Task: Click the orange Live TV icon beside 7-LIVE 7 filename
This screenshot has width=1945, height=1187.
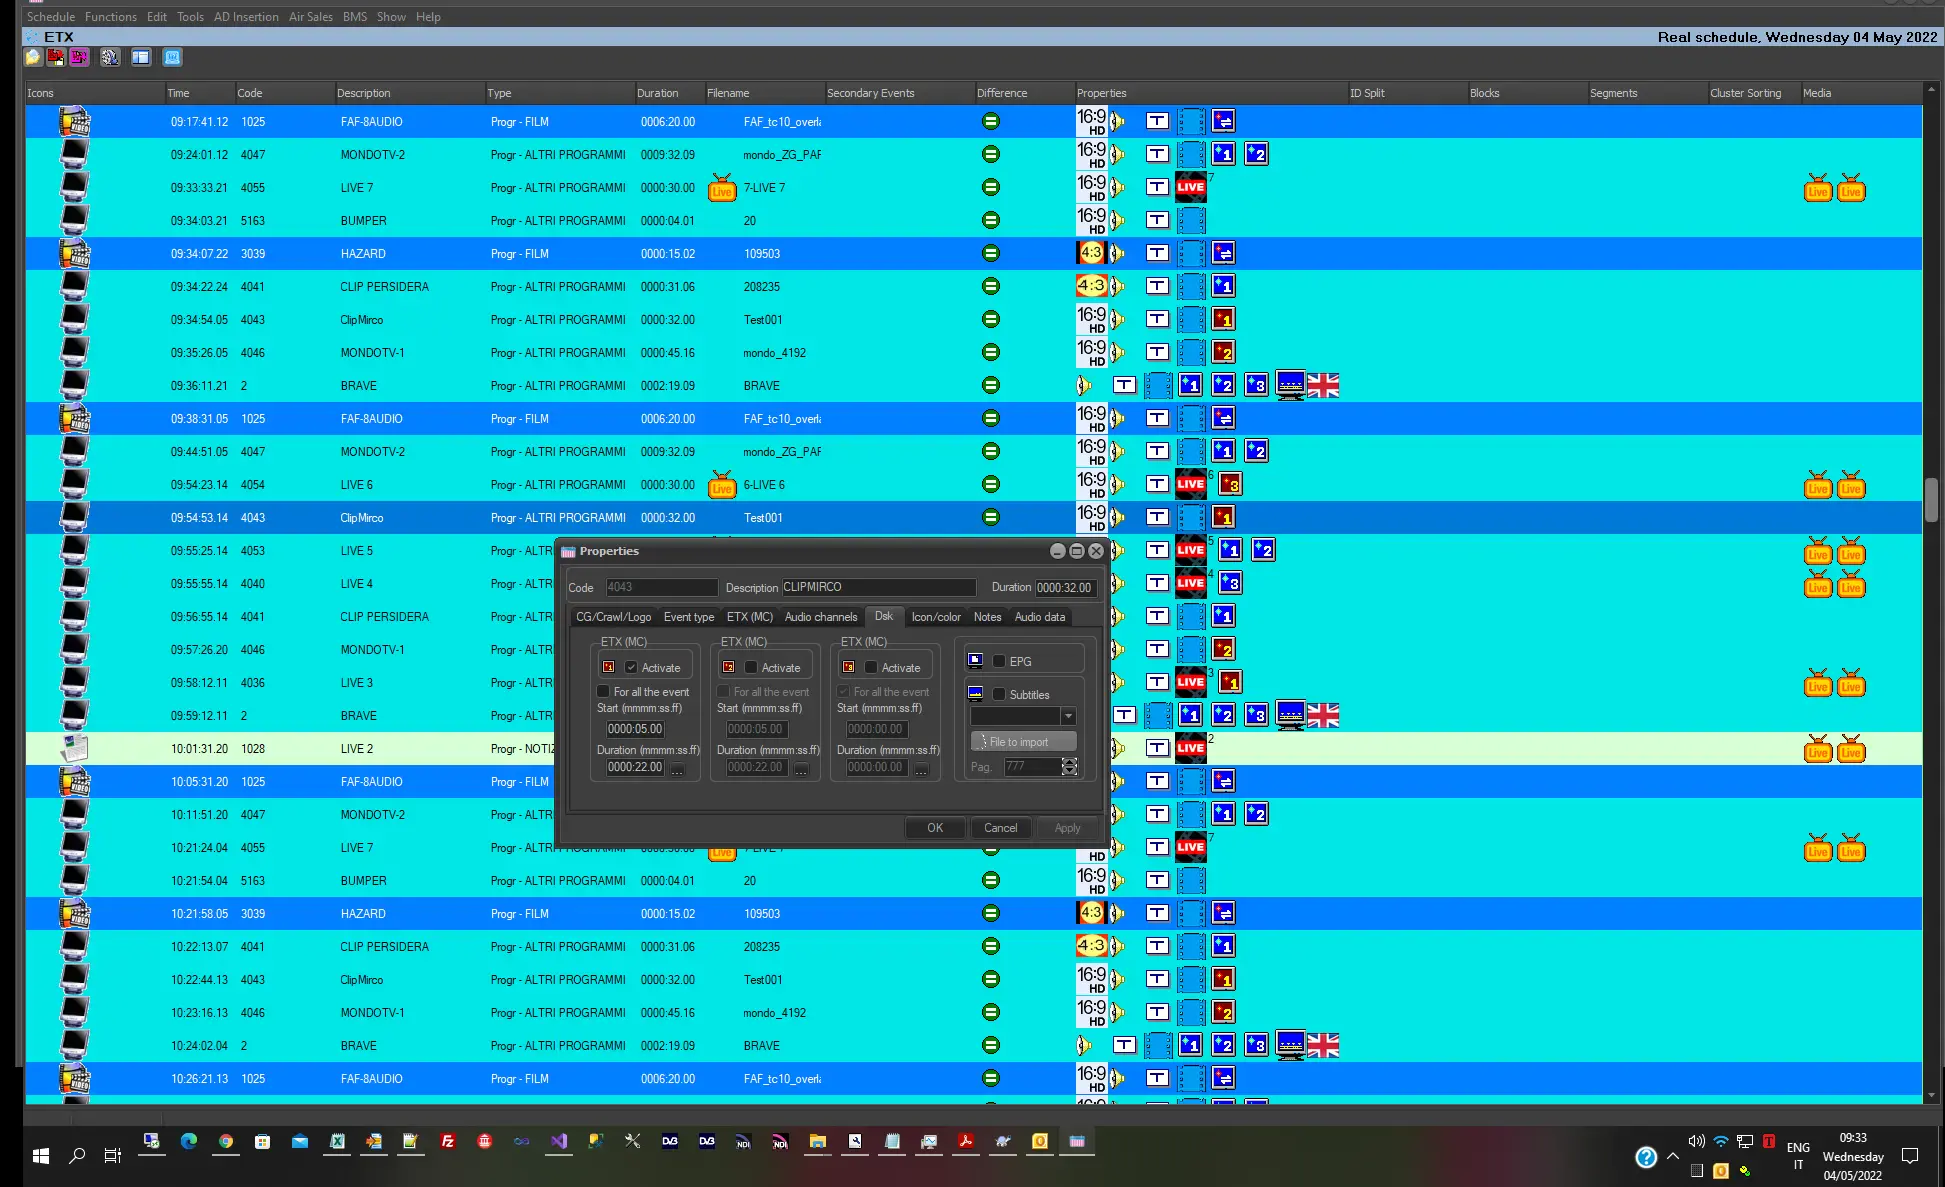Action: [x=722, y=188]
